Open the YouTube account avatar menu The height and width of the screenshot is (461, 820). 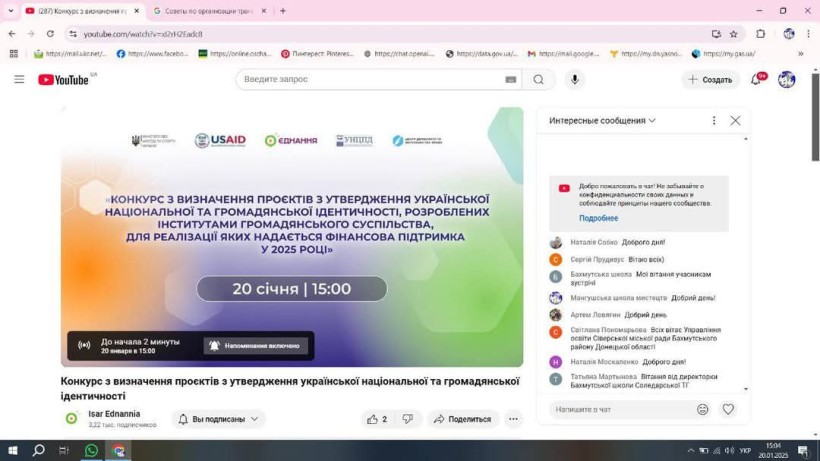coord(786,79)
